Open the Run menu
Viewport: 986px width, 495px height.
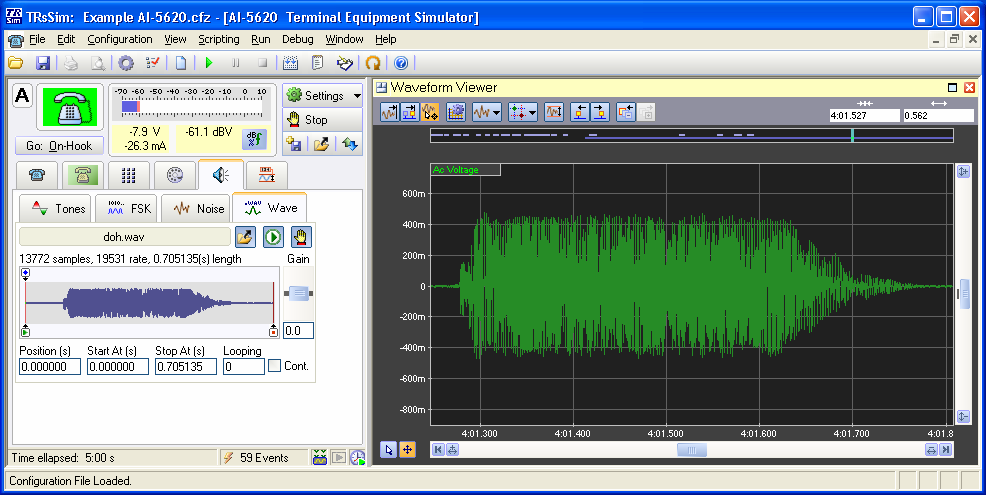(x=260, y=39)
